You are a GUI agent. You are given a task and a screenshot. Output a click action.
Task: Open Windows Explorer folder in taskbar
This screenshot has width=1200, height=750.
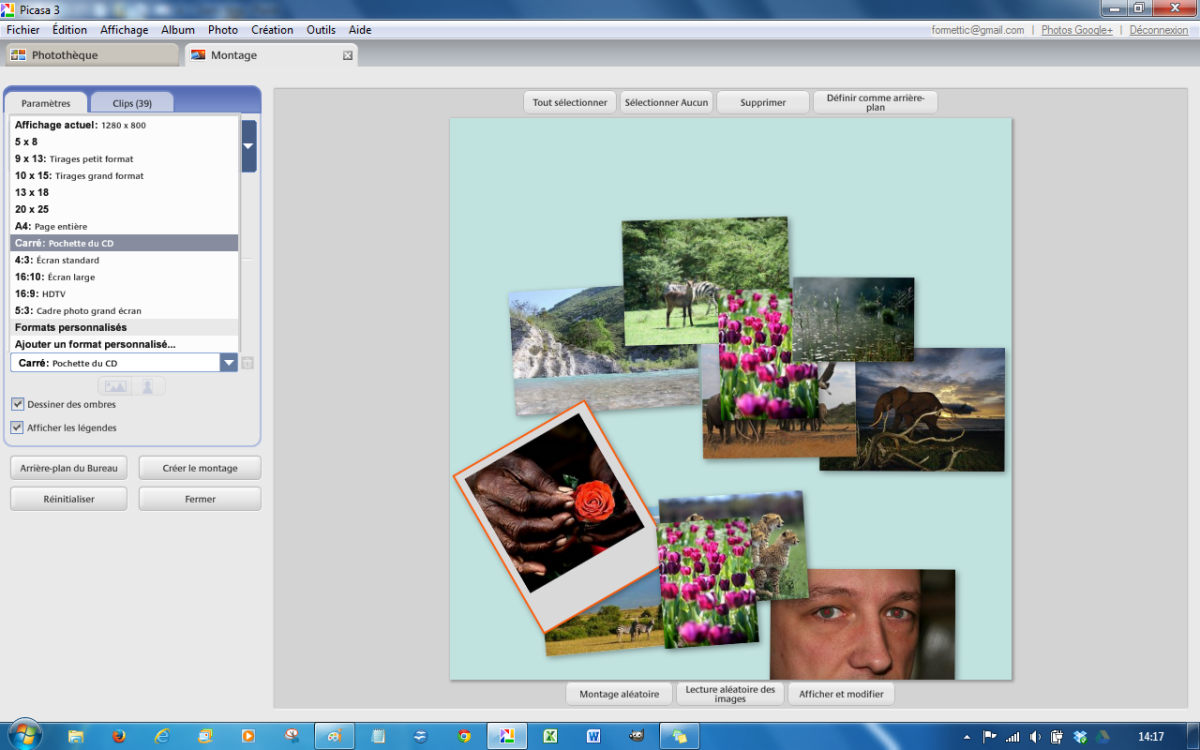coord(76,736)
